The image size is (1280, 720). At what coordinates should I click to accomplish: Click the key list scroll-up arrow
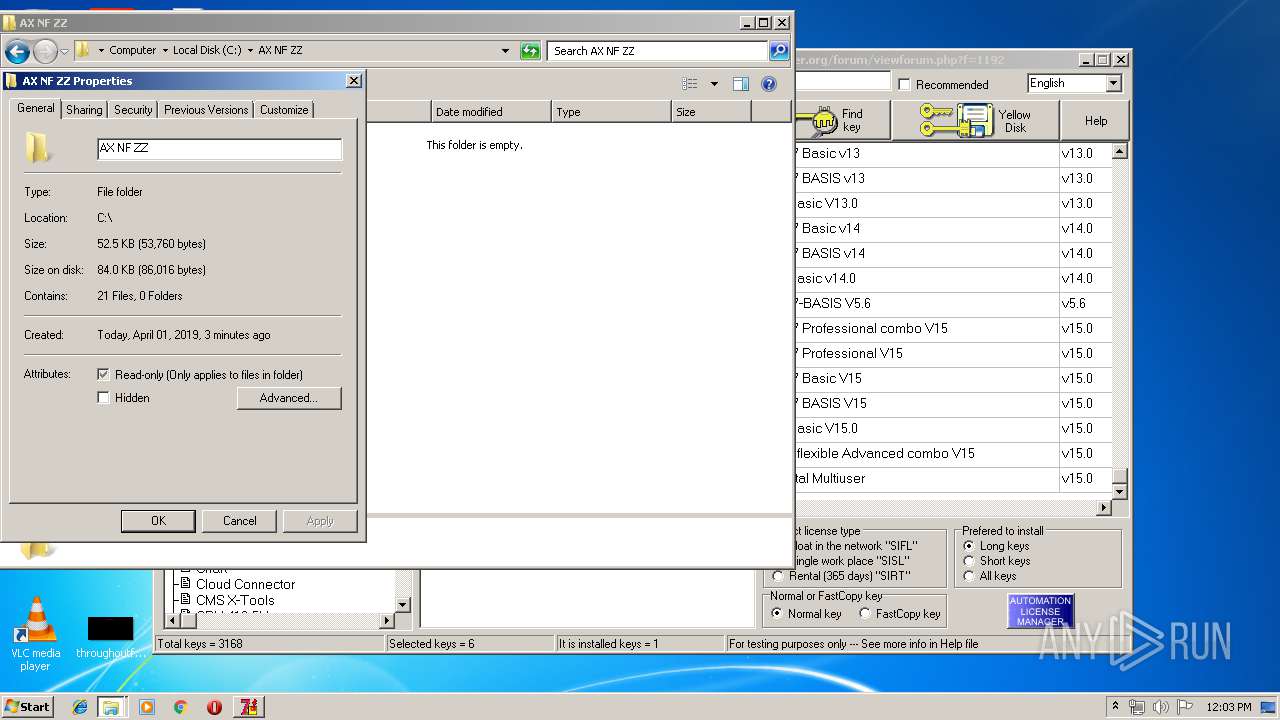[1120, 152]
